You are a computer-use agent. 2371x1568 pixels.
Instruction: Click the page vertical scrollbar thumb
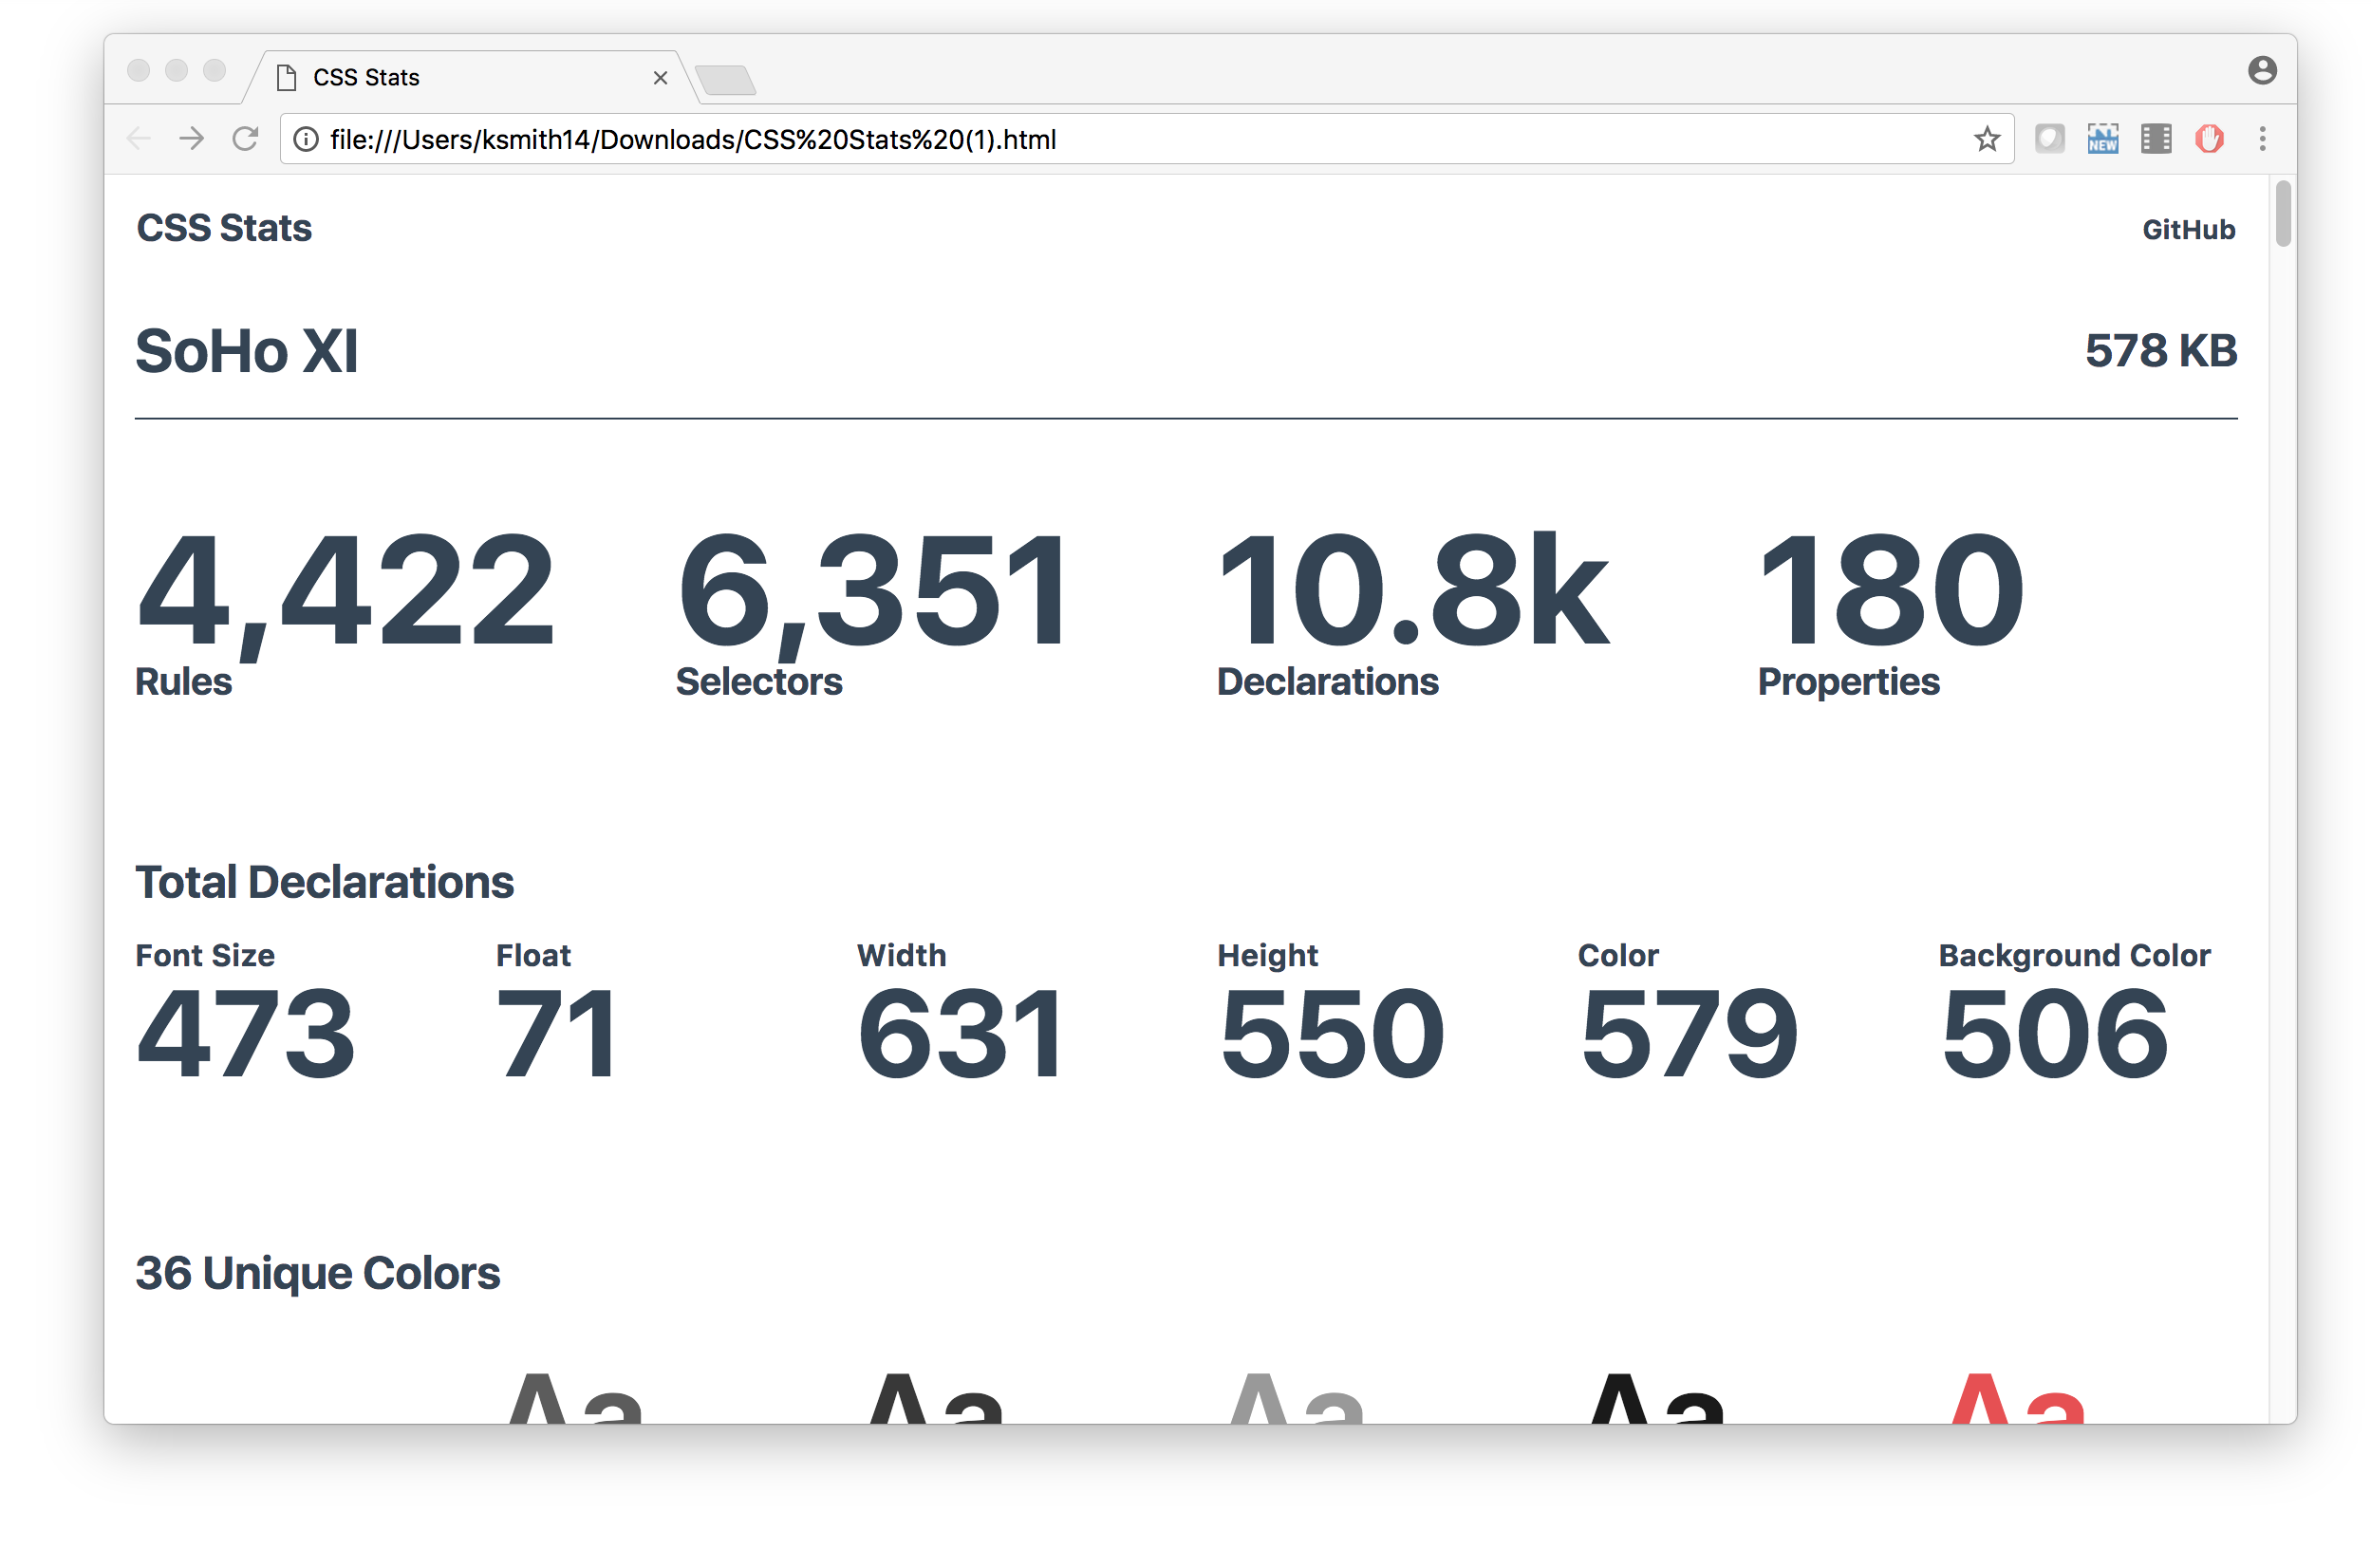click(x=2281, y=213)
